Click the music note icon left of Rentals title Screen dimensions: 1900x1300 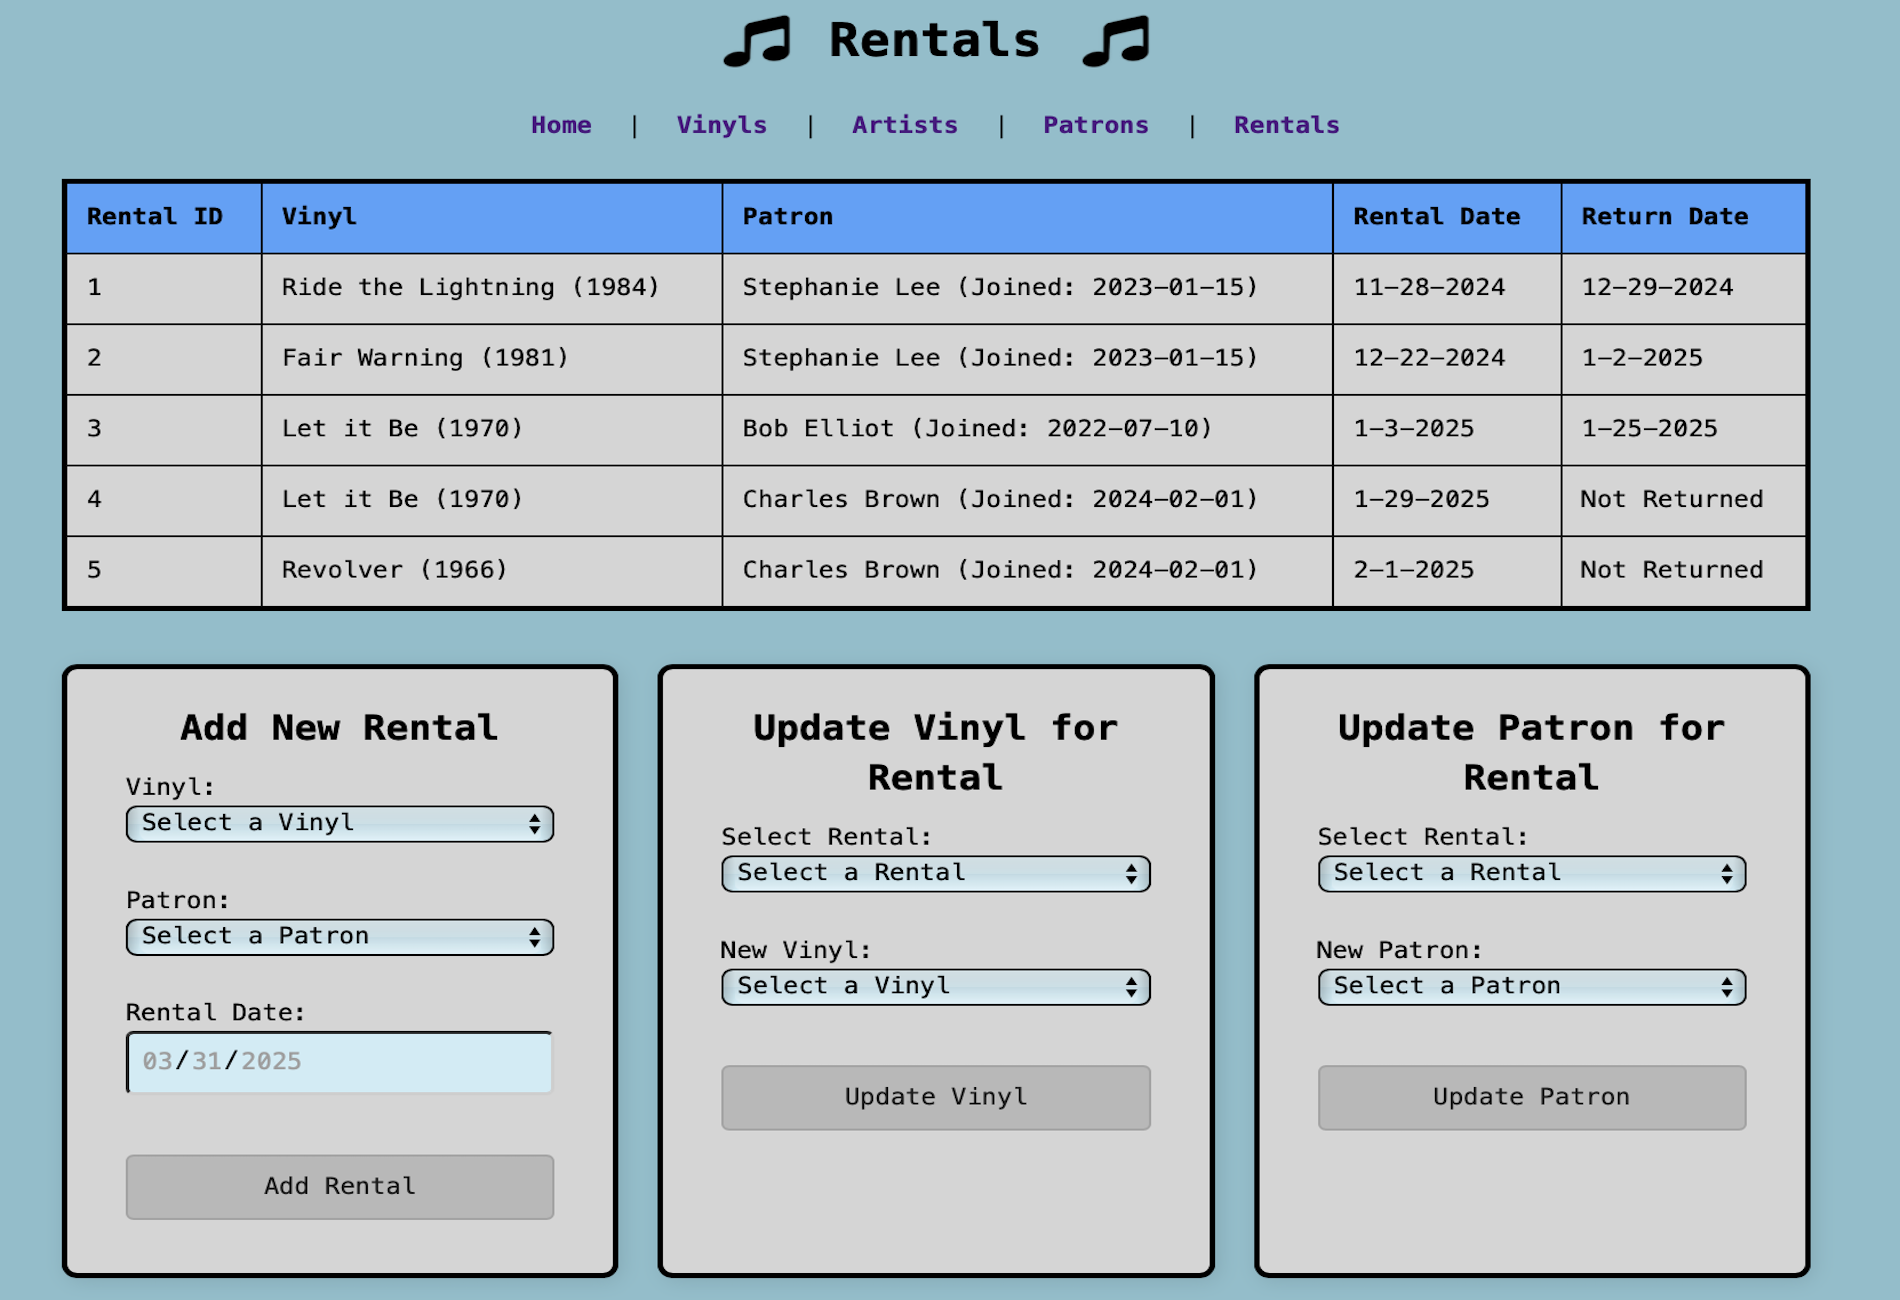[757, 42]
